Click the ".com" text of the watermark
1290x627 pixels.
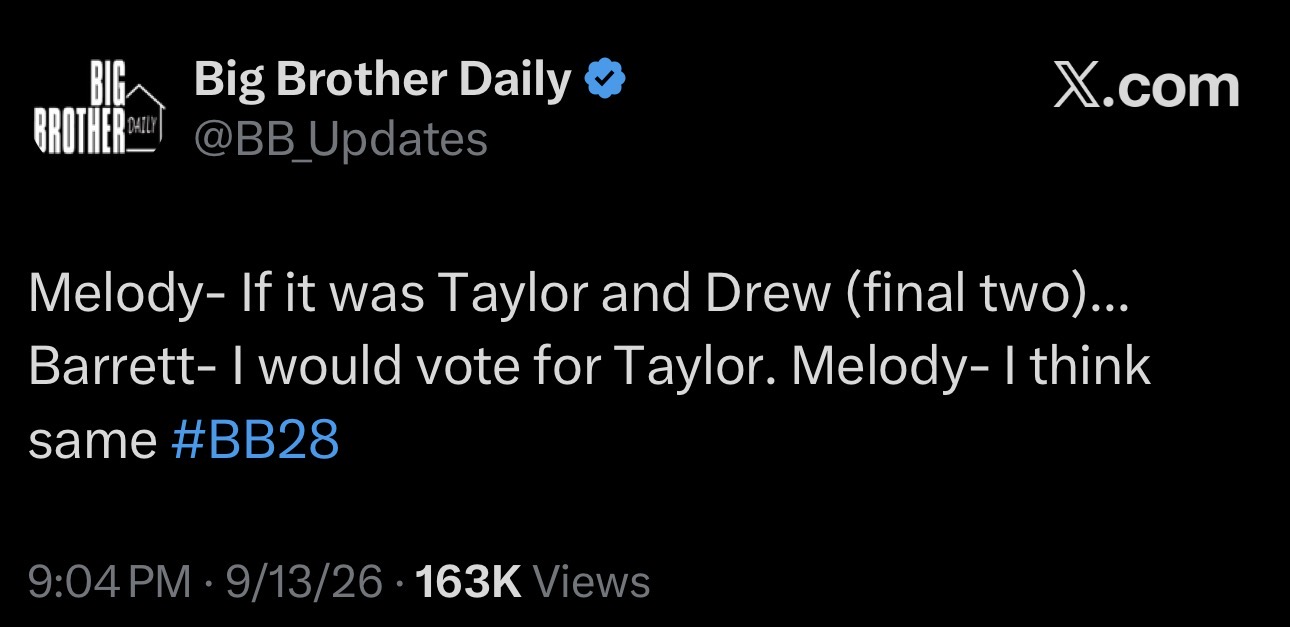(x=1174, y=87)
